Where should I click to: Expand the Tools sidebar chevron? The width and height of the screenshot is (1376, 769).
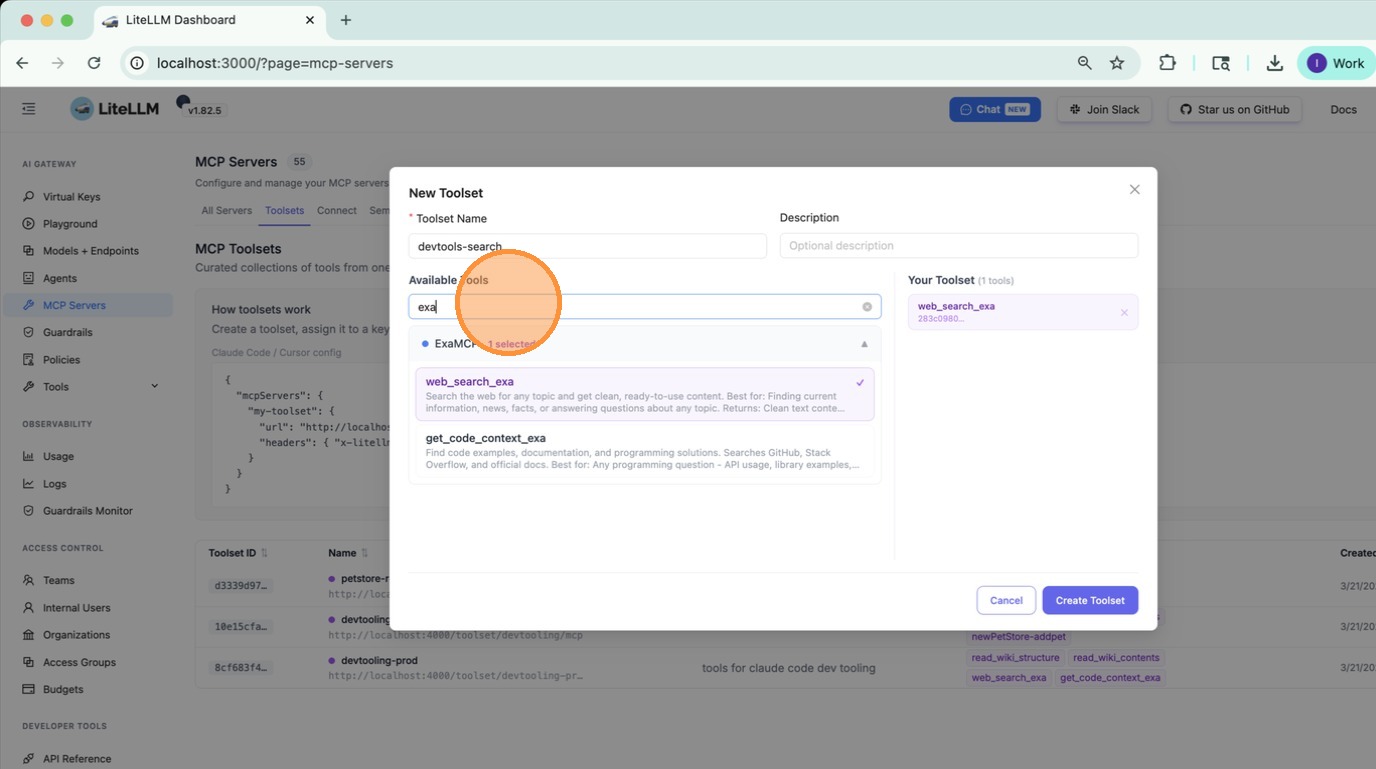pos(154,386)
